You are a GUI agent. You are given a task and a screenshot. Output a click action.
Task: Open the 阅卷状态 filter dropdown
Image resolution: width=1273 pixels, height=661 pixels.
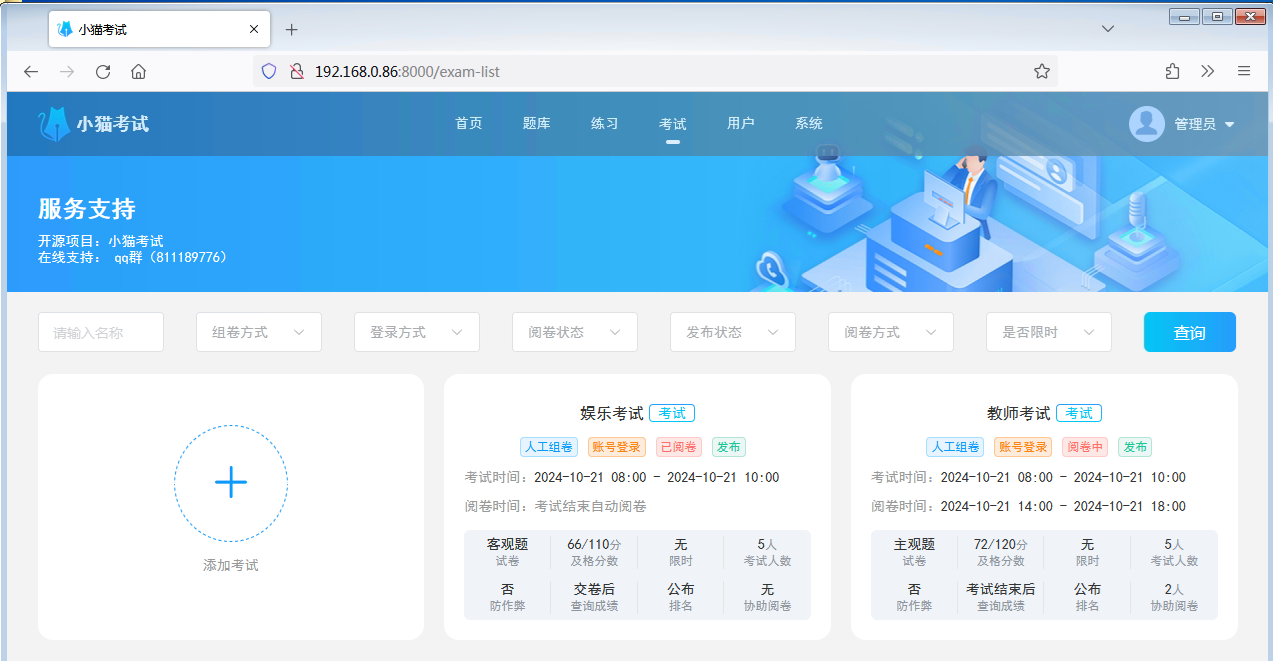(574, 332)
